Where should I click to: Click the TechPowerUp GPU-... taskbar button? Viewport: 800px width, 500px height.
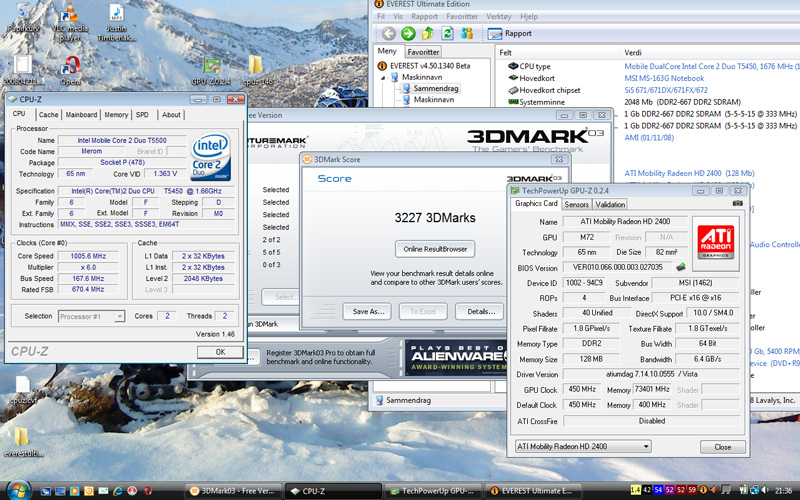(433, 491)
